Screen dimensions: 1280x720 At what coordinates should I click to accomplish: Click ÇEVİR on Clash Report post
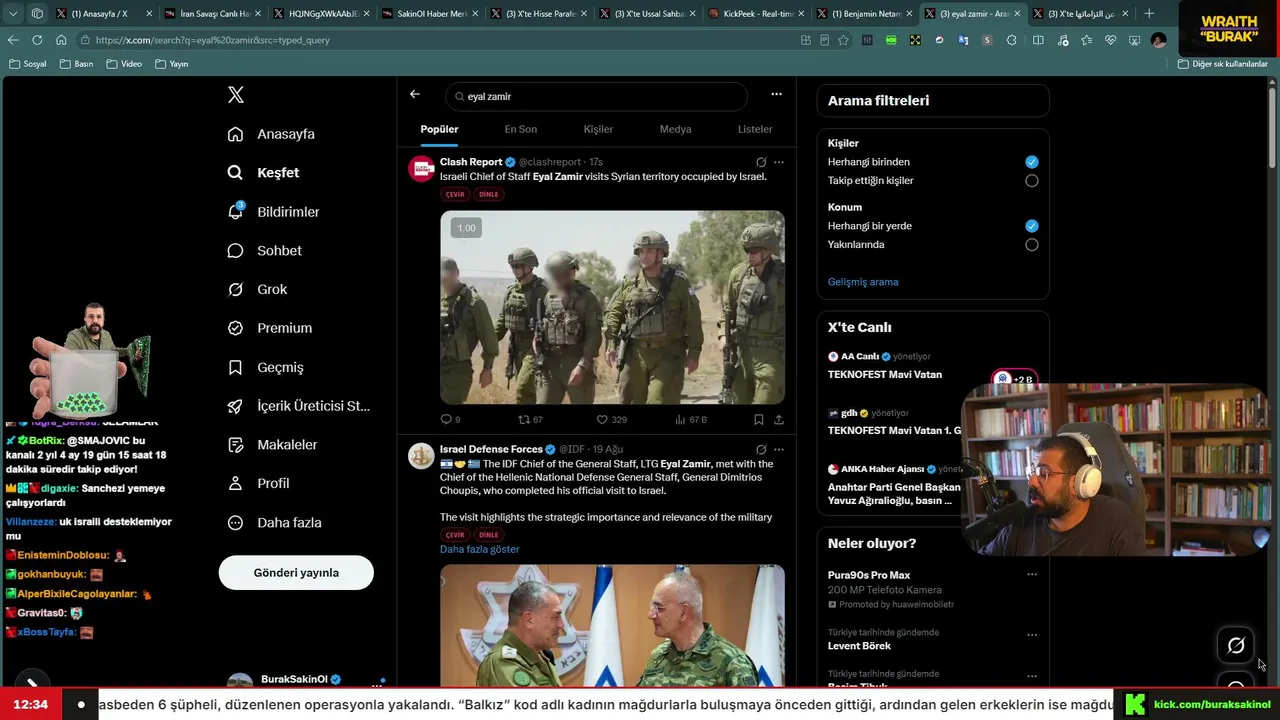(455, 195)
